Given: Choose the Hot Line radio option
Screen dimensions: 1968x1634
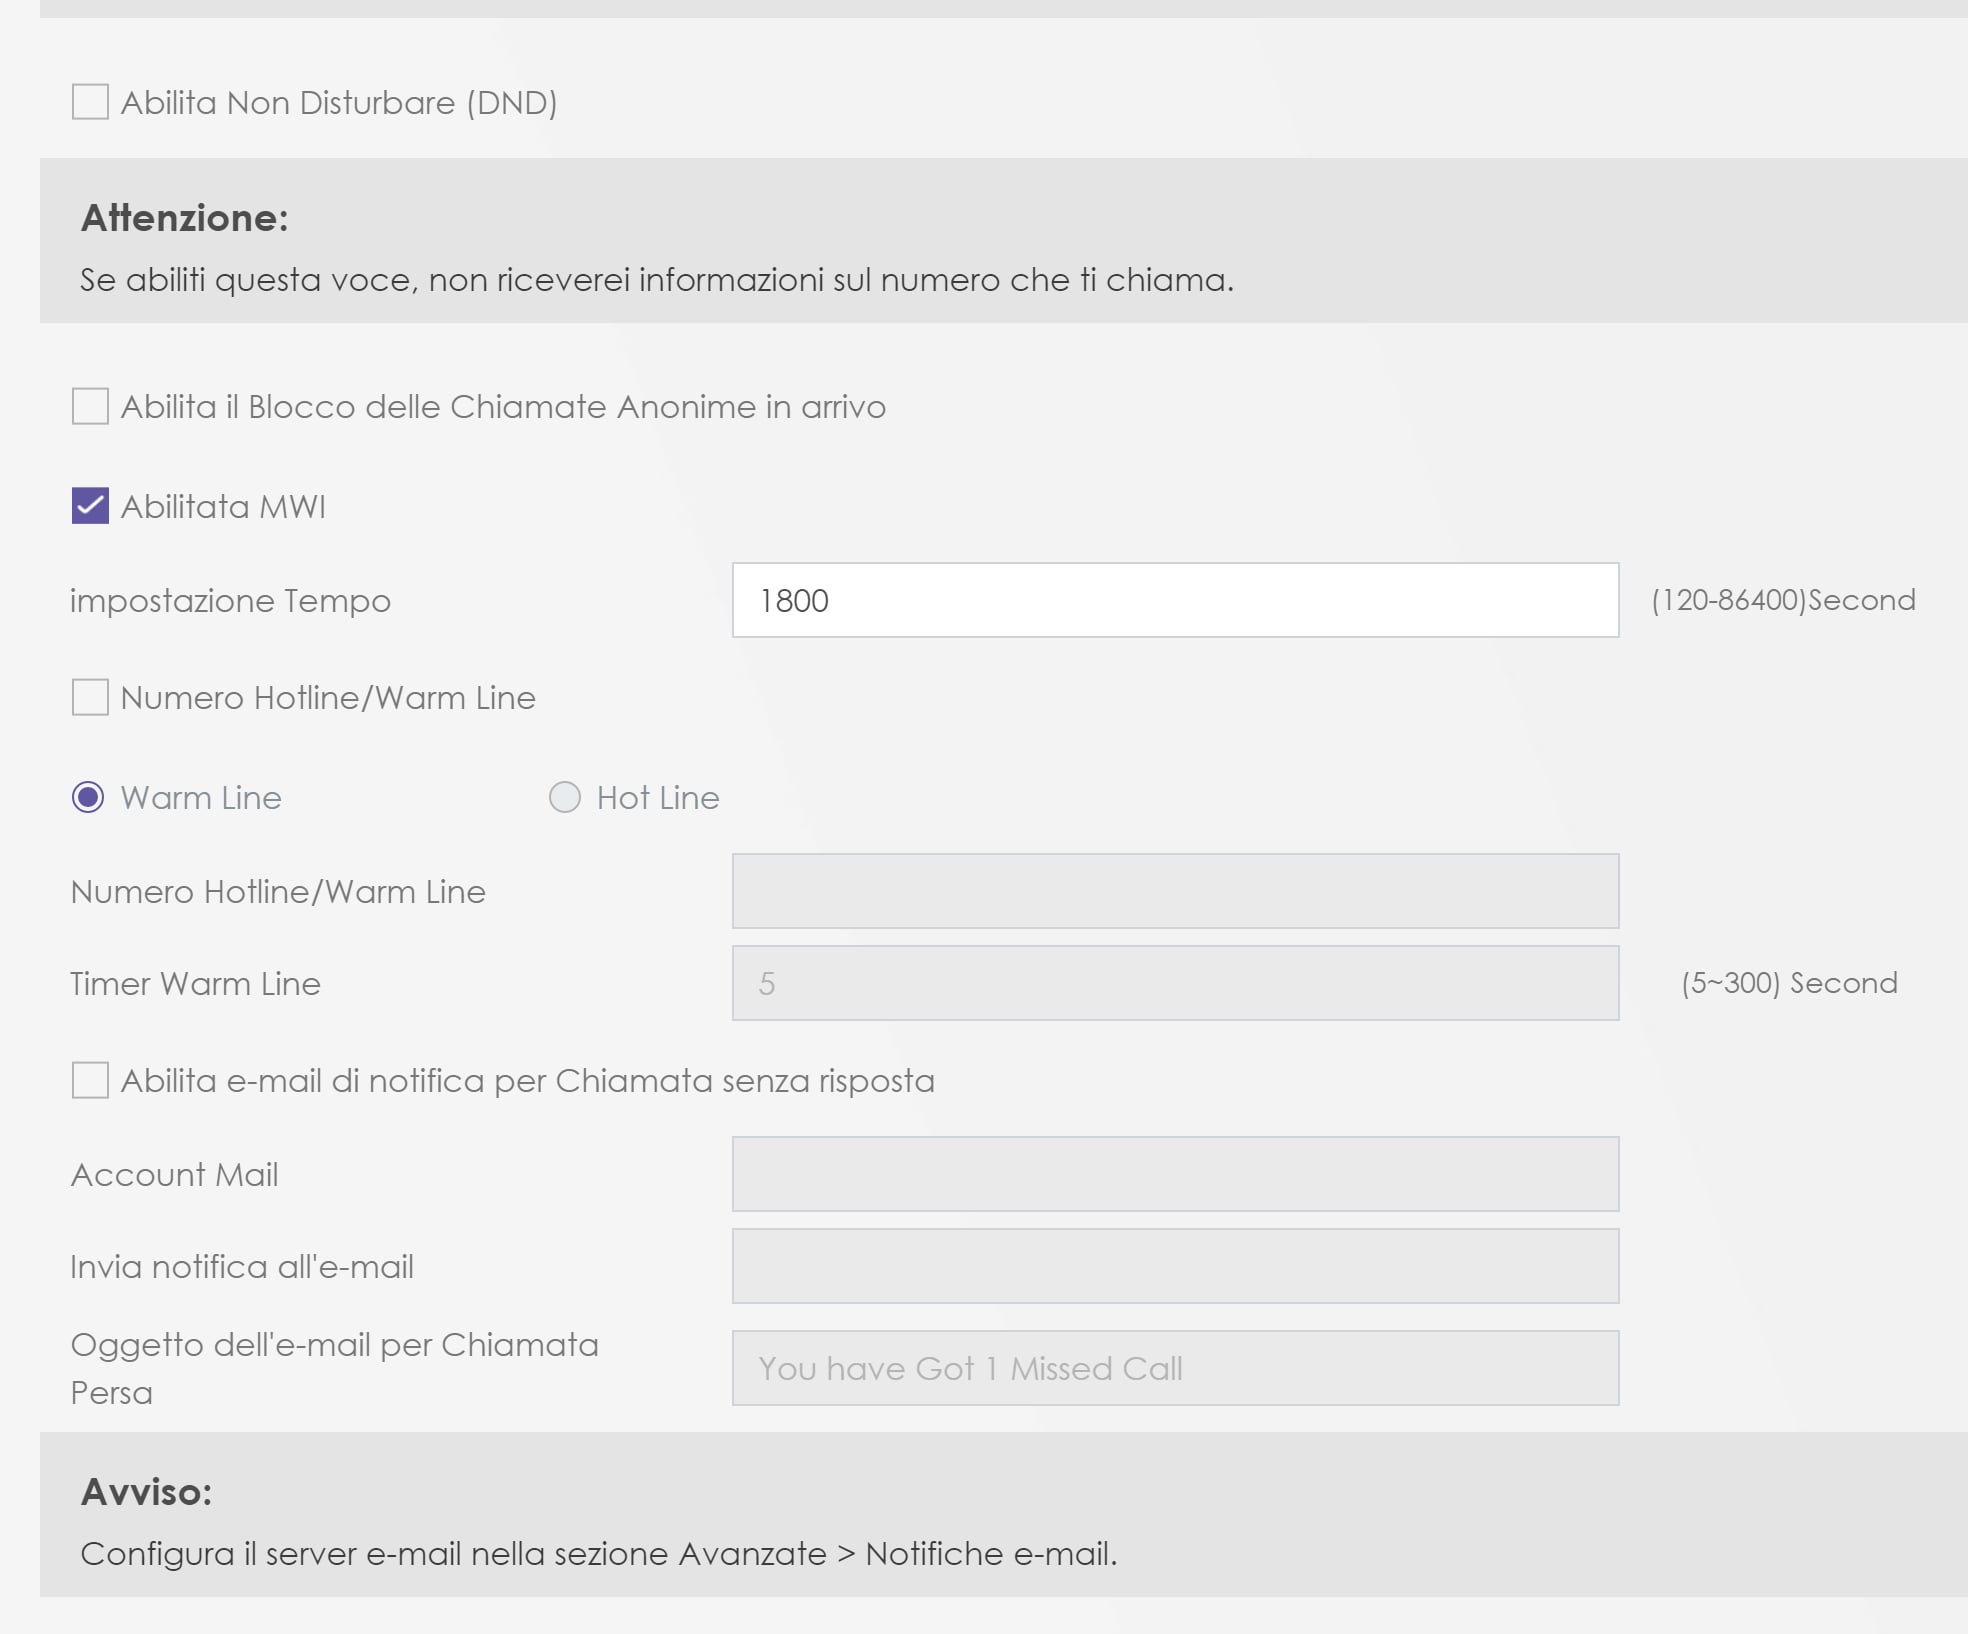Looking at the screenshot, I should [565, 797].
